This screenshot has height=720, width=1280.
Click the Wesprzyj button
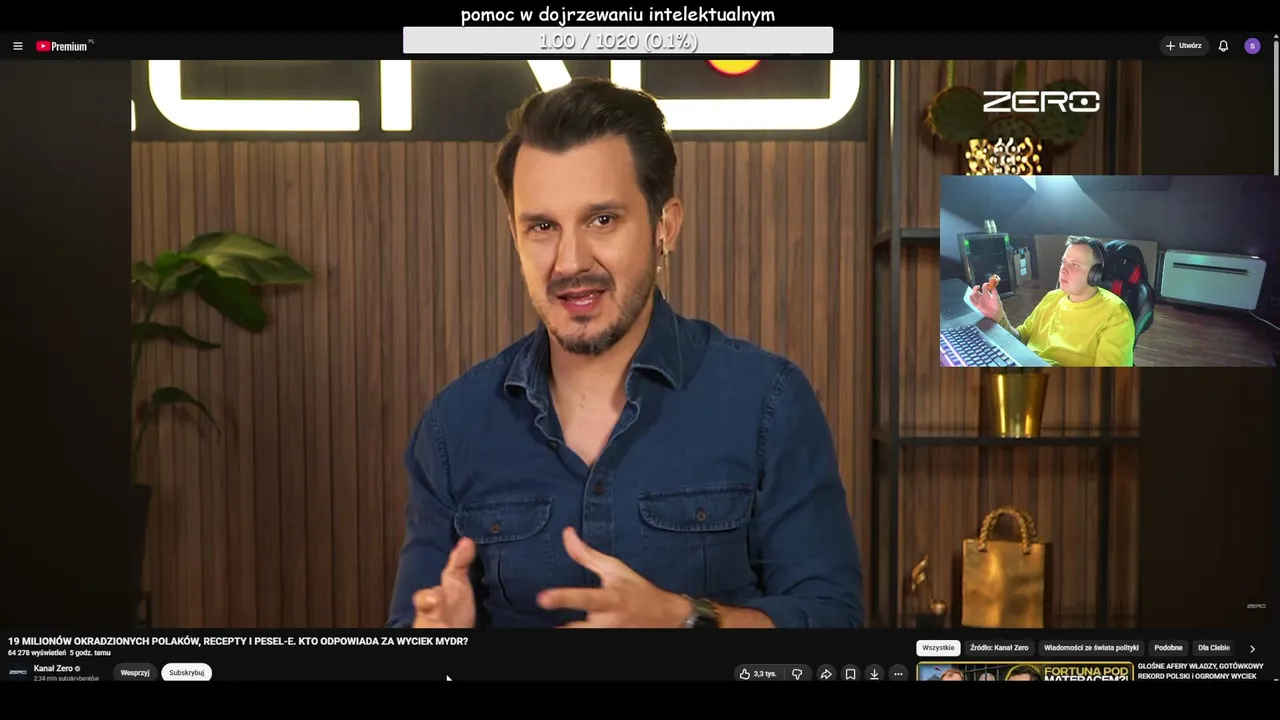135,673
